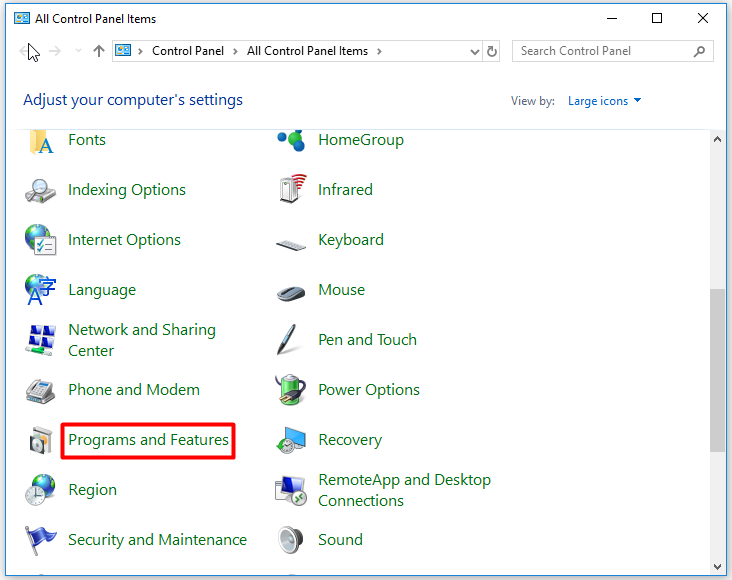Image resolution: width=732 pixels, height=580 pixels.
Task: Click the Language icon
Action: pyautogui.click(x=40, y=290)
